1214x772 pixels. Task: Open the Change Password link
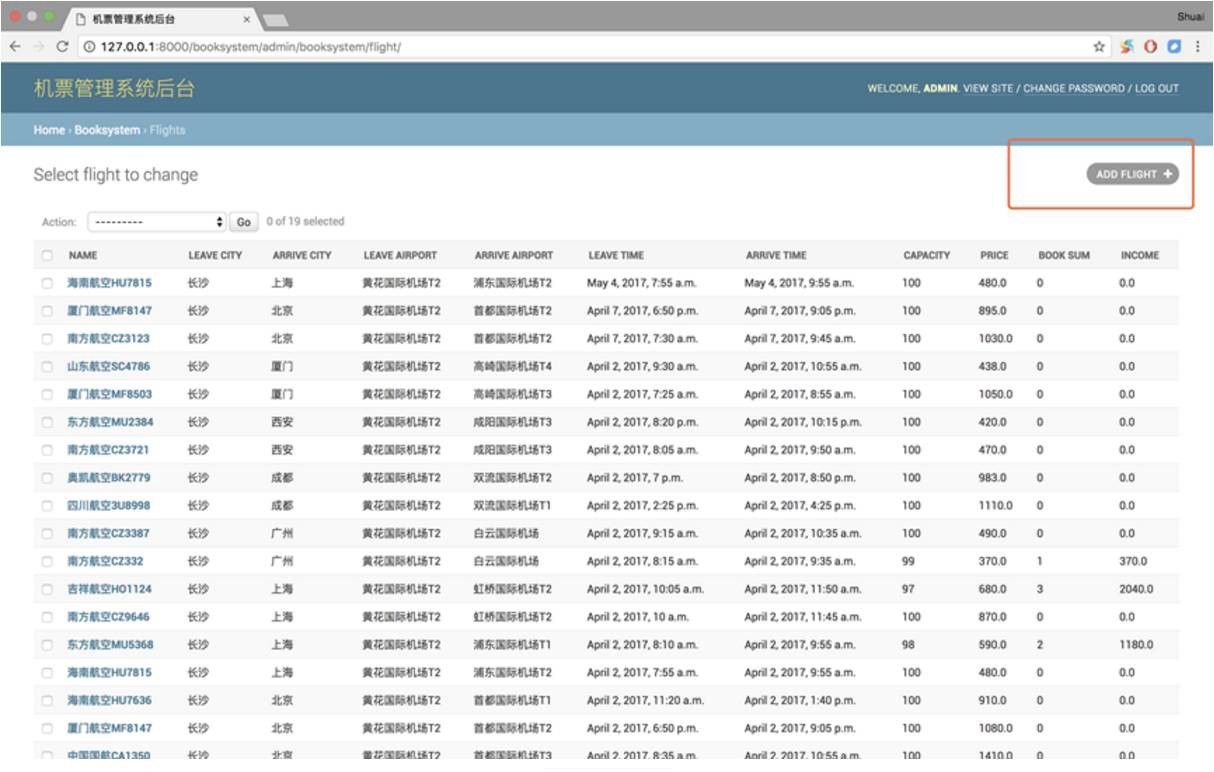click(1074, 89)
